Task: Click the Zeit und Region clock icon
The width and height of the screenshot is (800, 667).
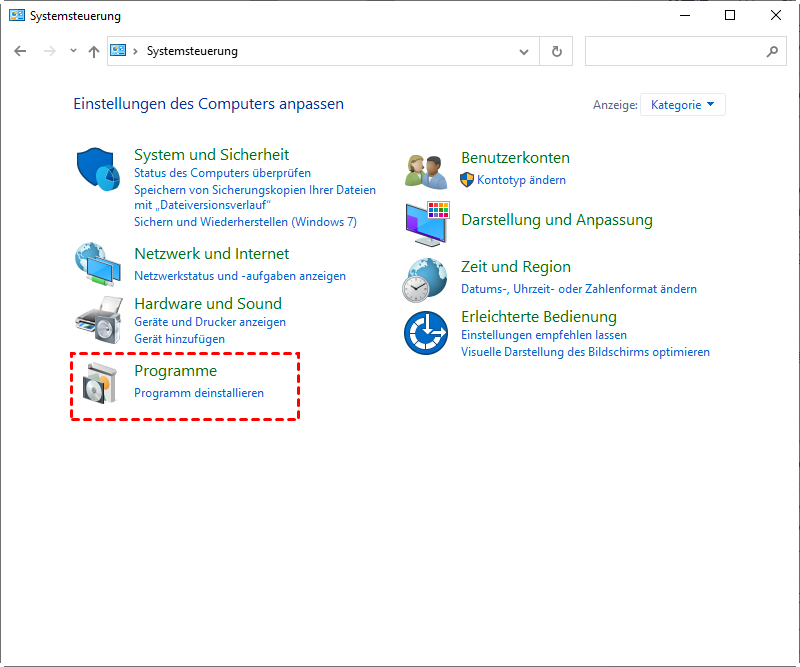Action: [x=425, y=279]
